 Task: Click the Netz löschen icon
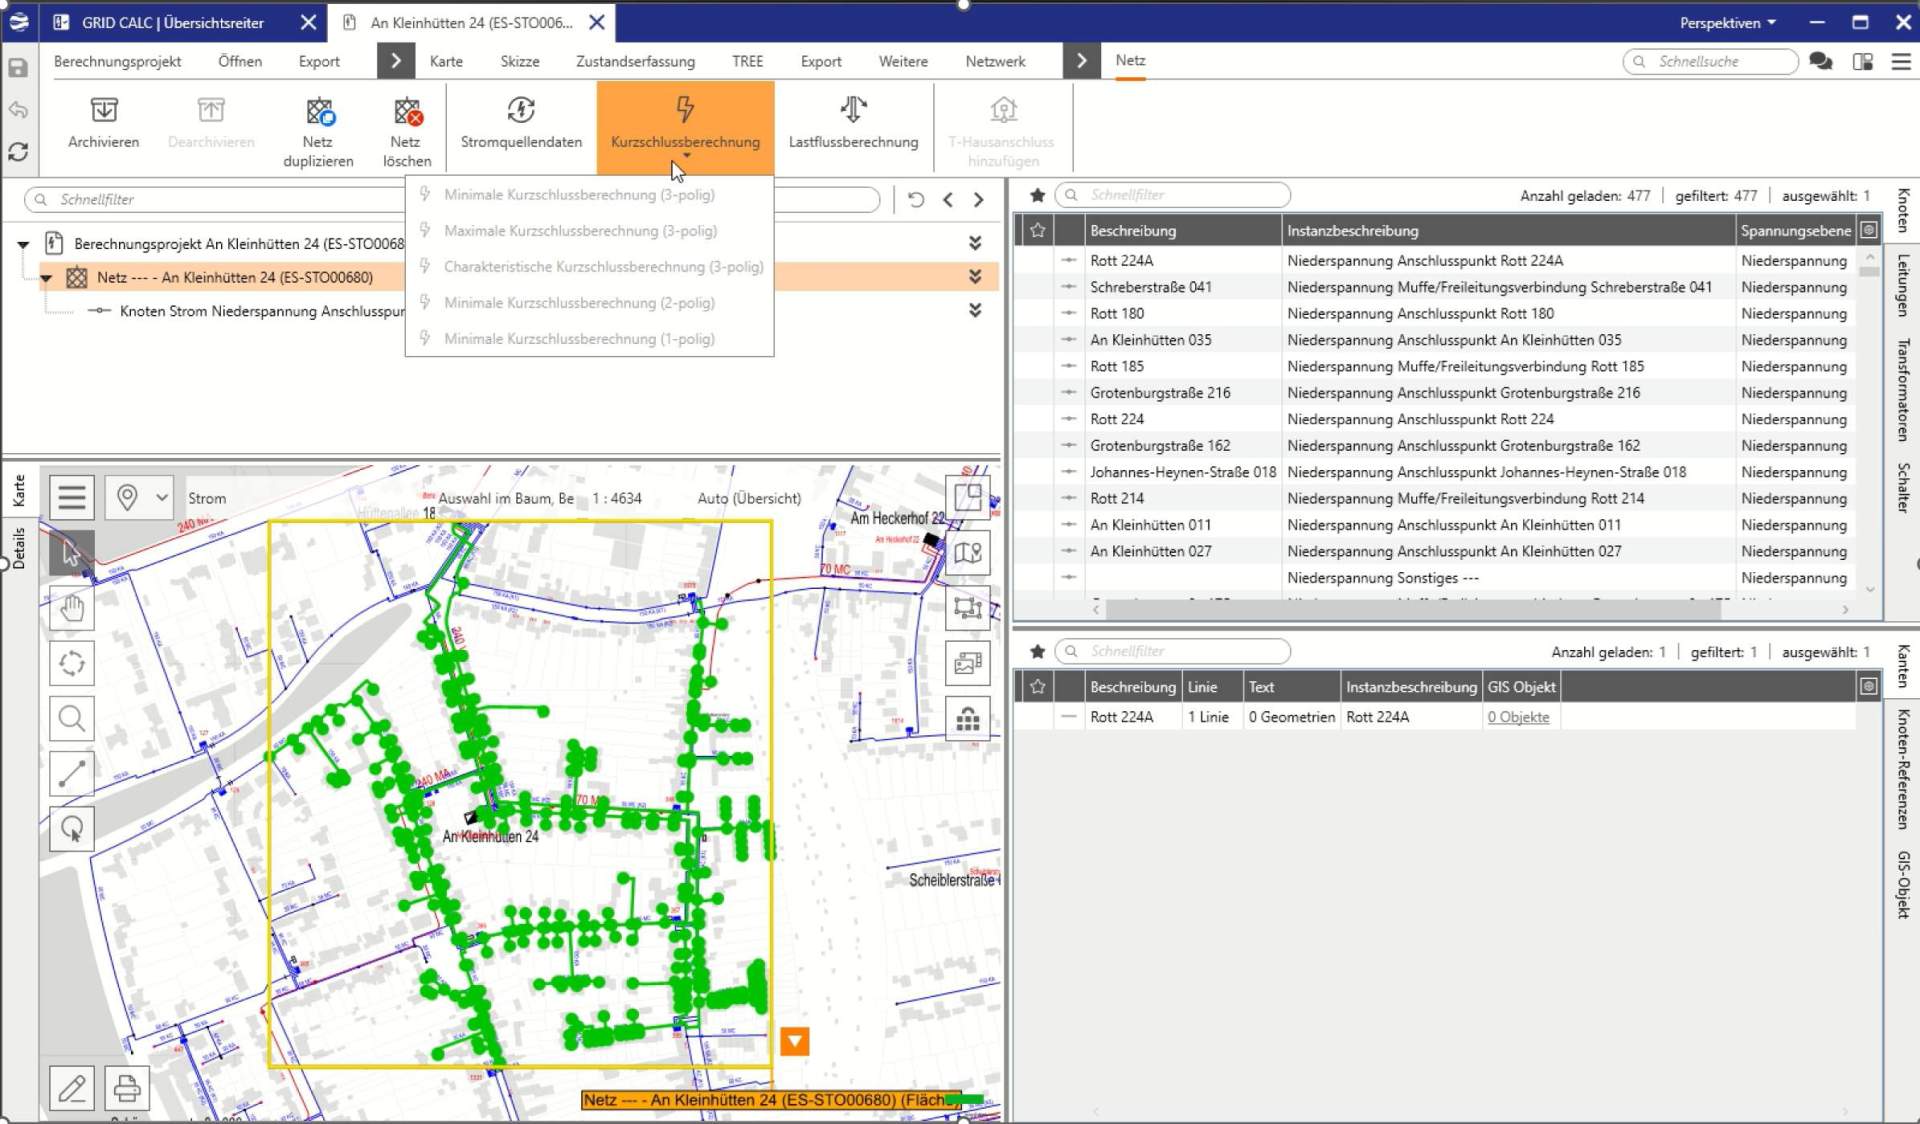[x=406, y=110]
